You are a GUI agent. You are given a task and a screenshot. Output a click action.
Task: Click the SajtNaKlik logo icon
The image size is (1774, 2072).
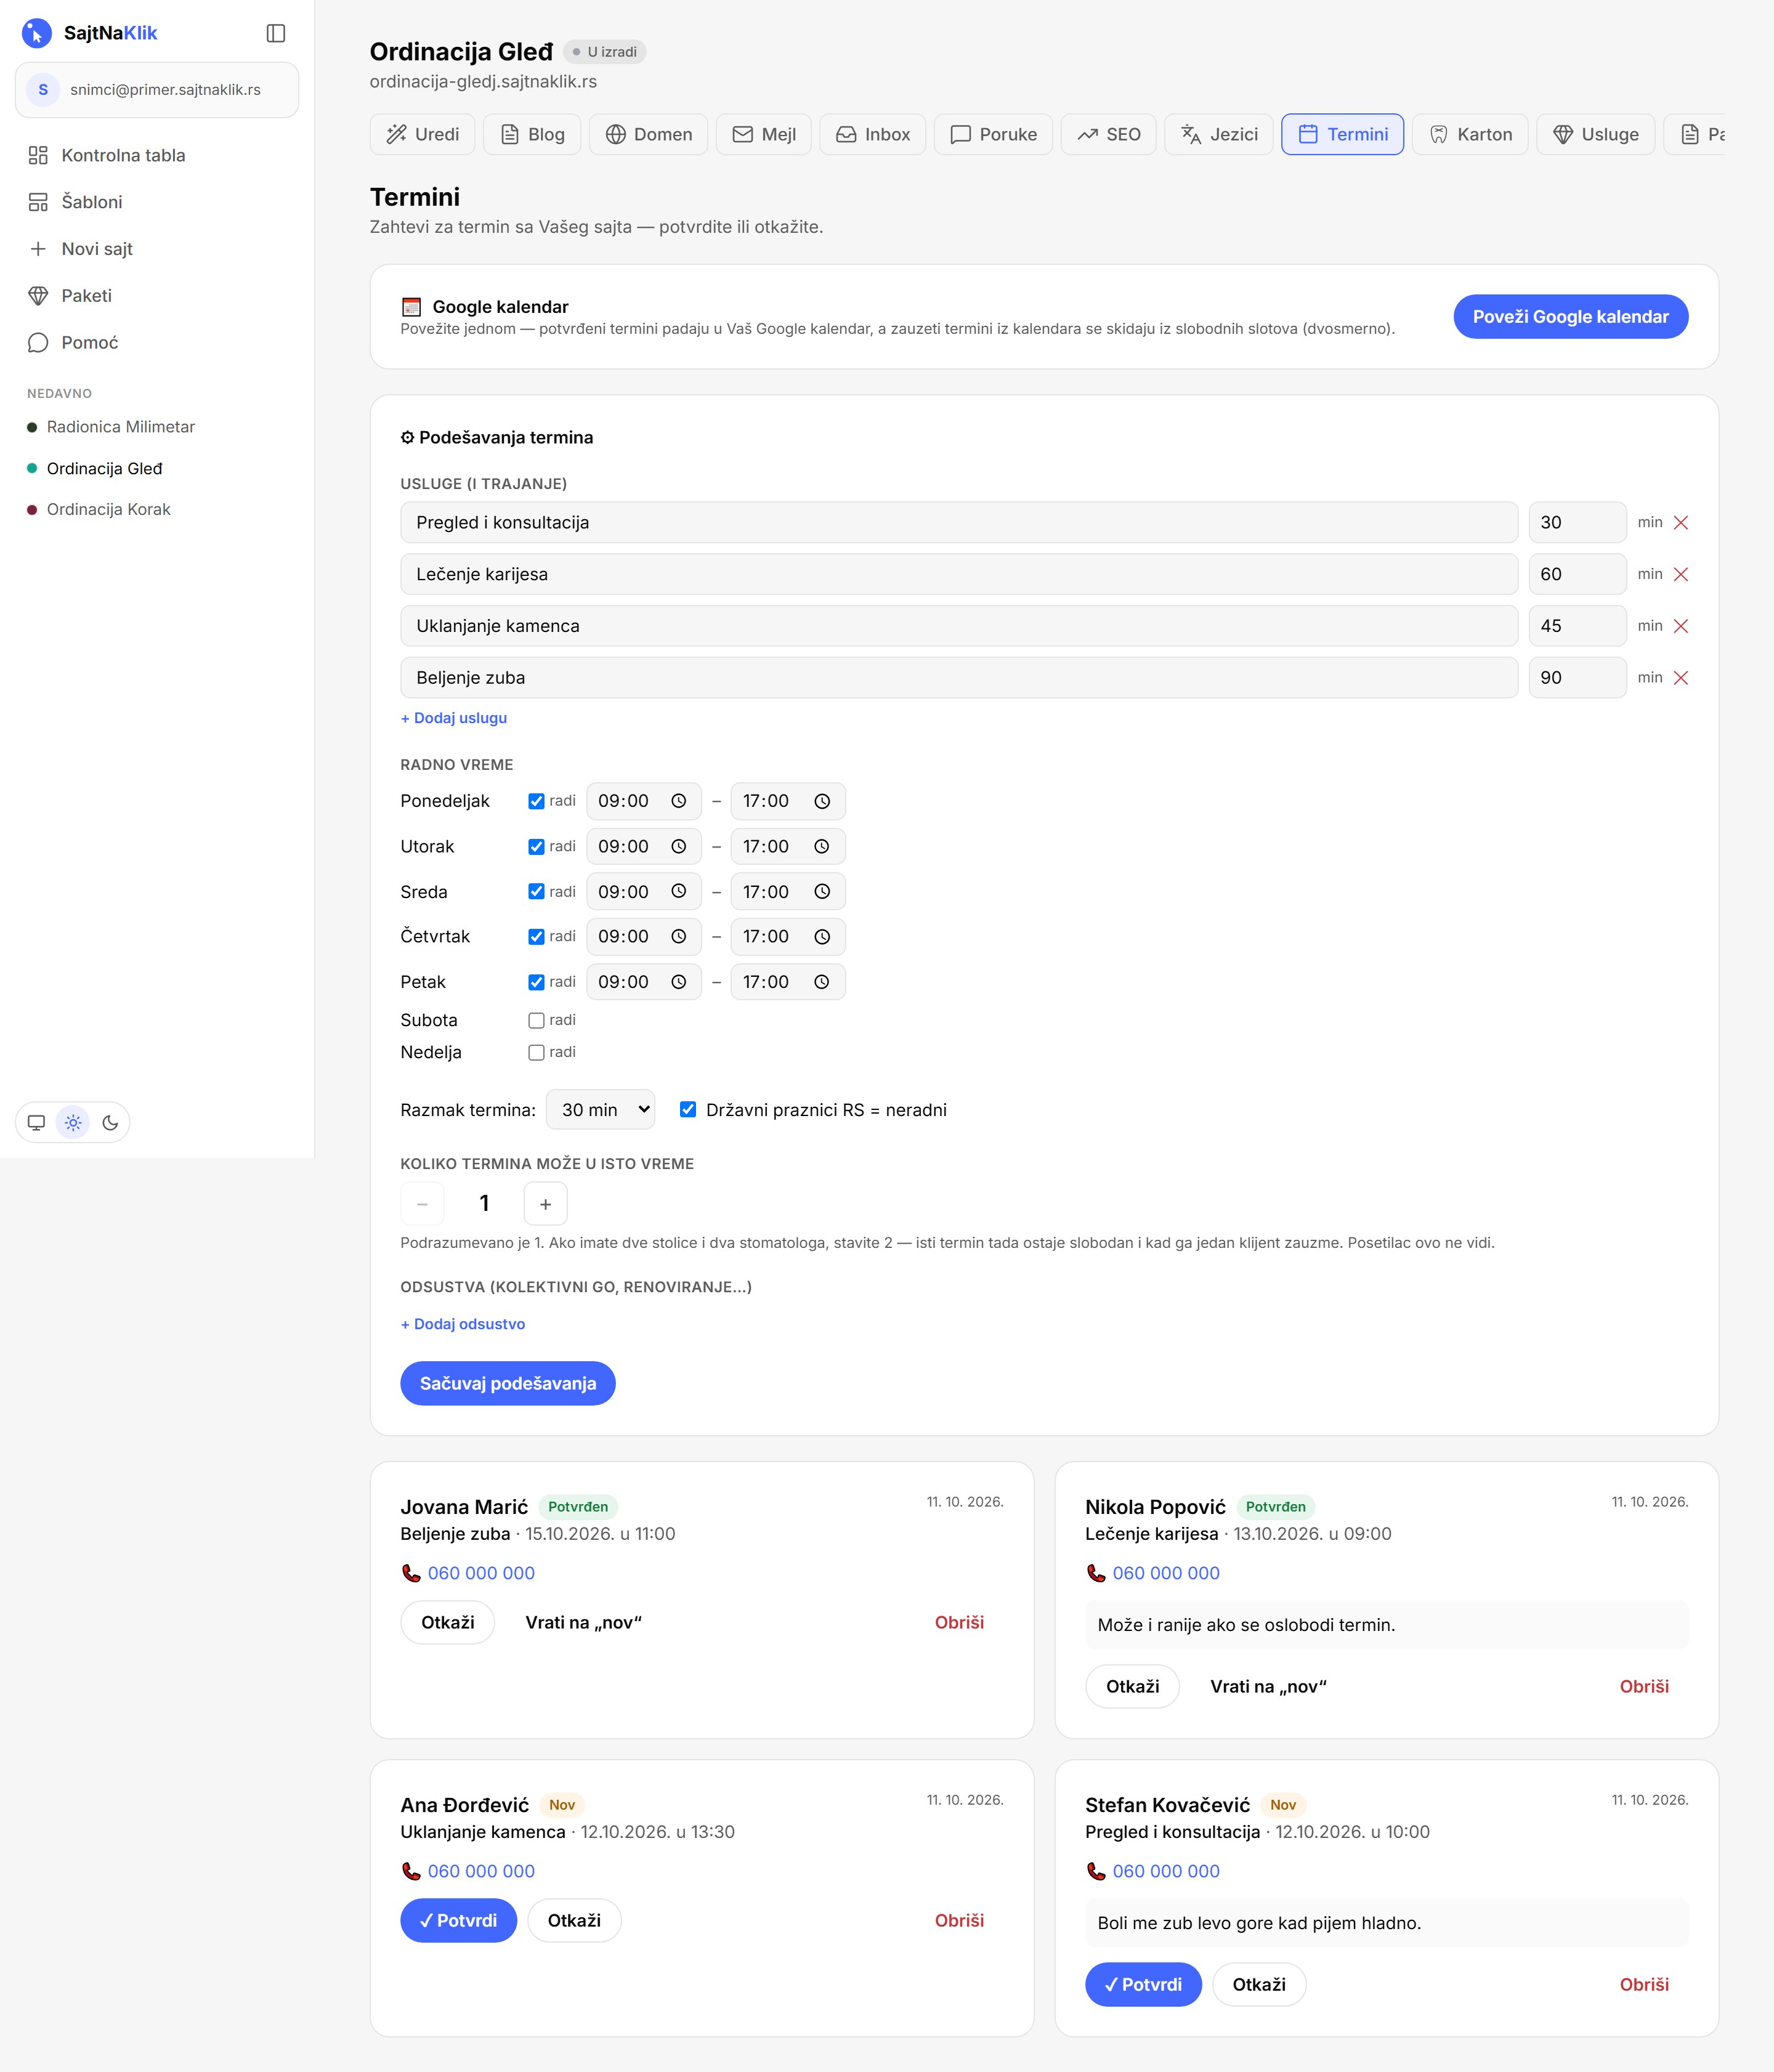[x=37, y=33]
